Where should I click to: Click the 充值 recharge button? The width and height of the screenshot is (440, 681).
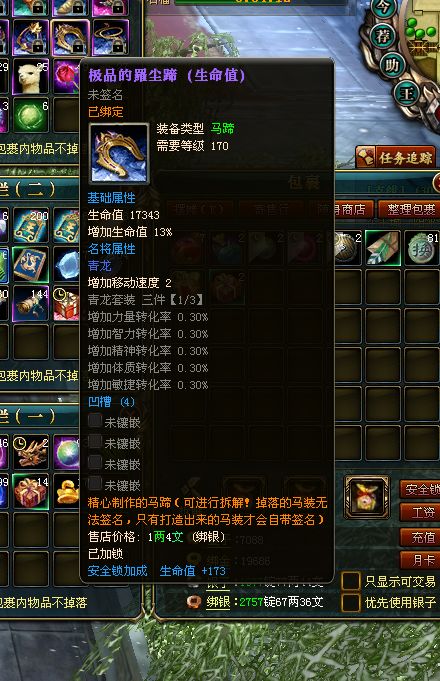click(x=420, y=537)
